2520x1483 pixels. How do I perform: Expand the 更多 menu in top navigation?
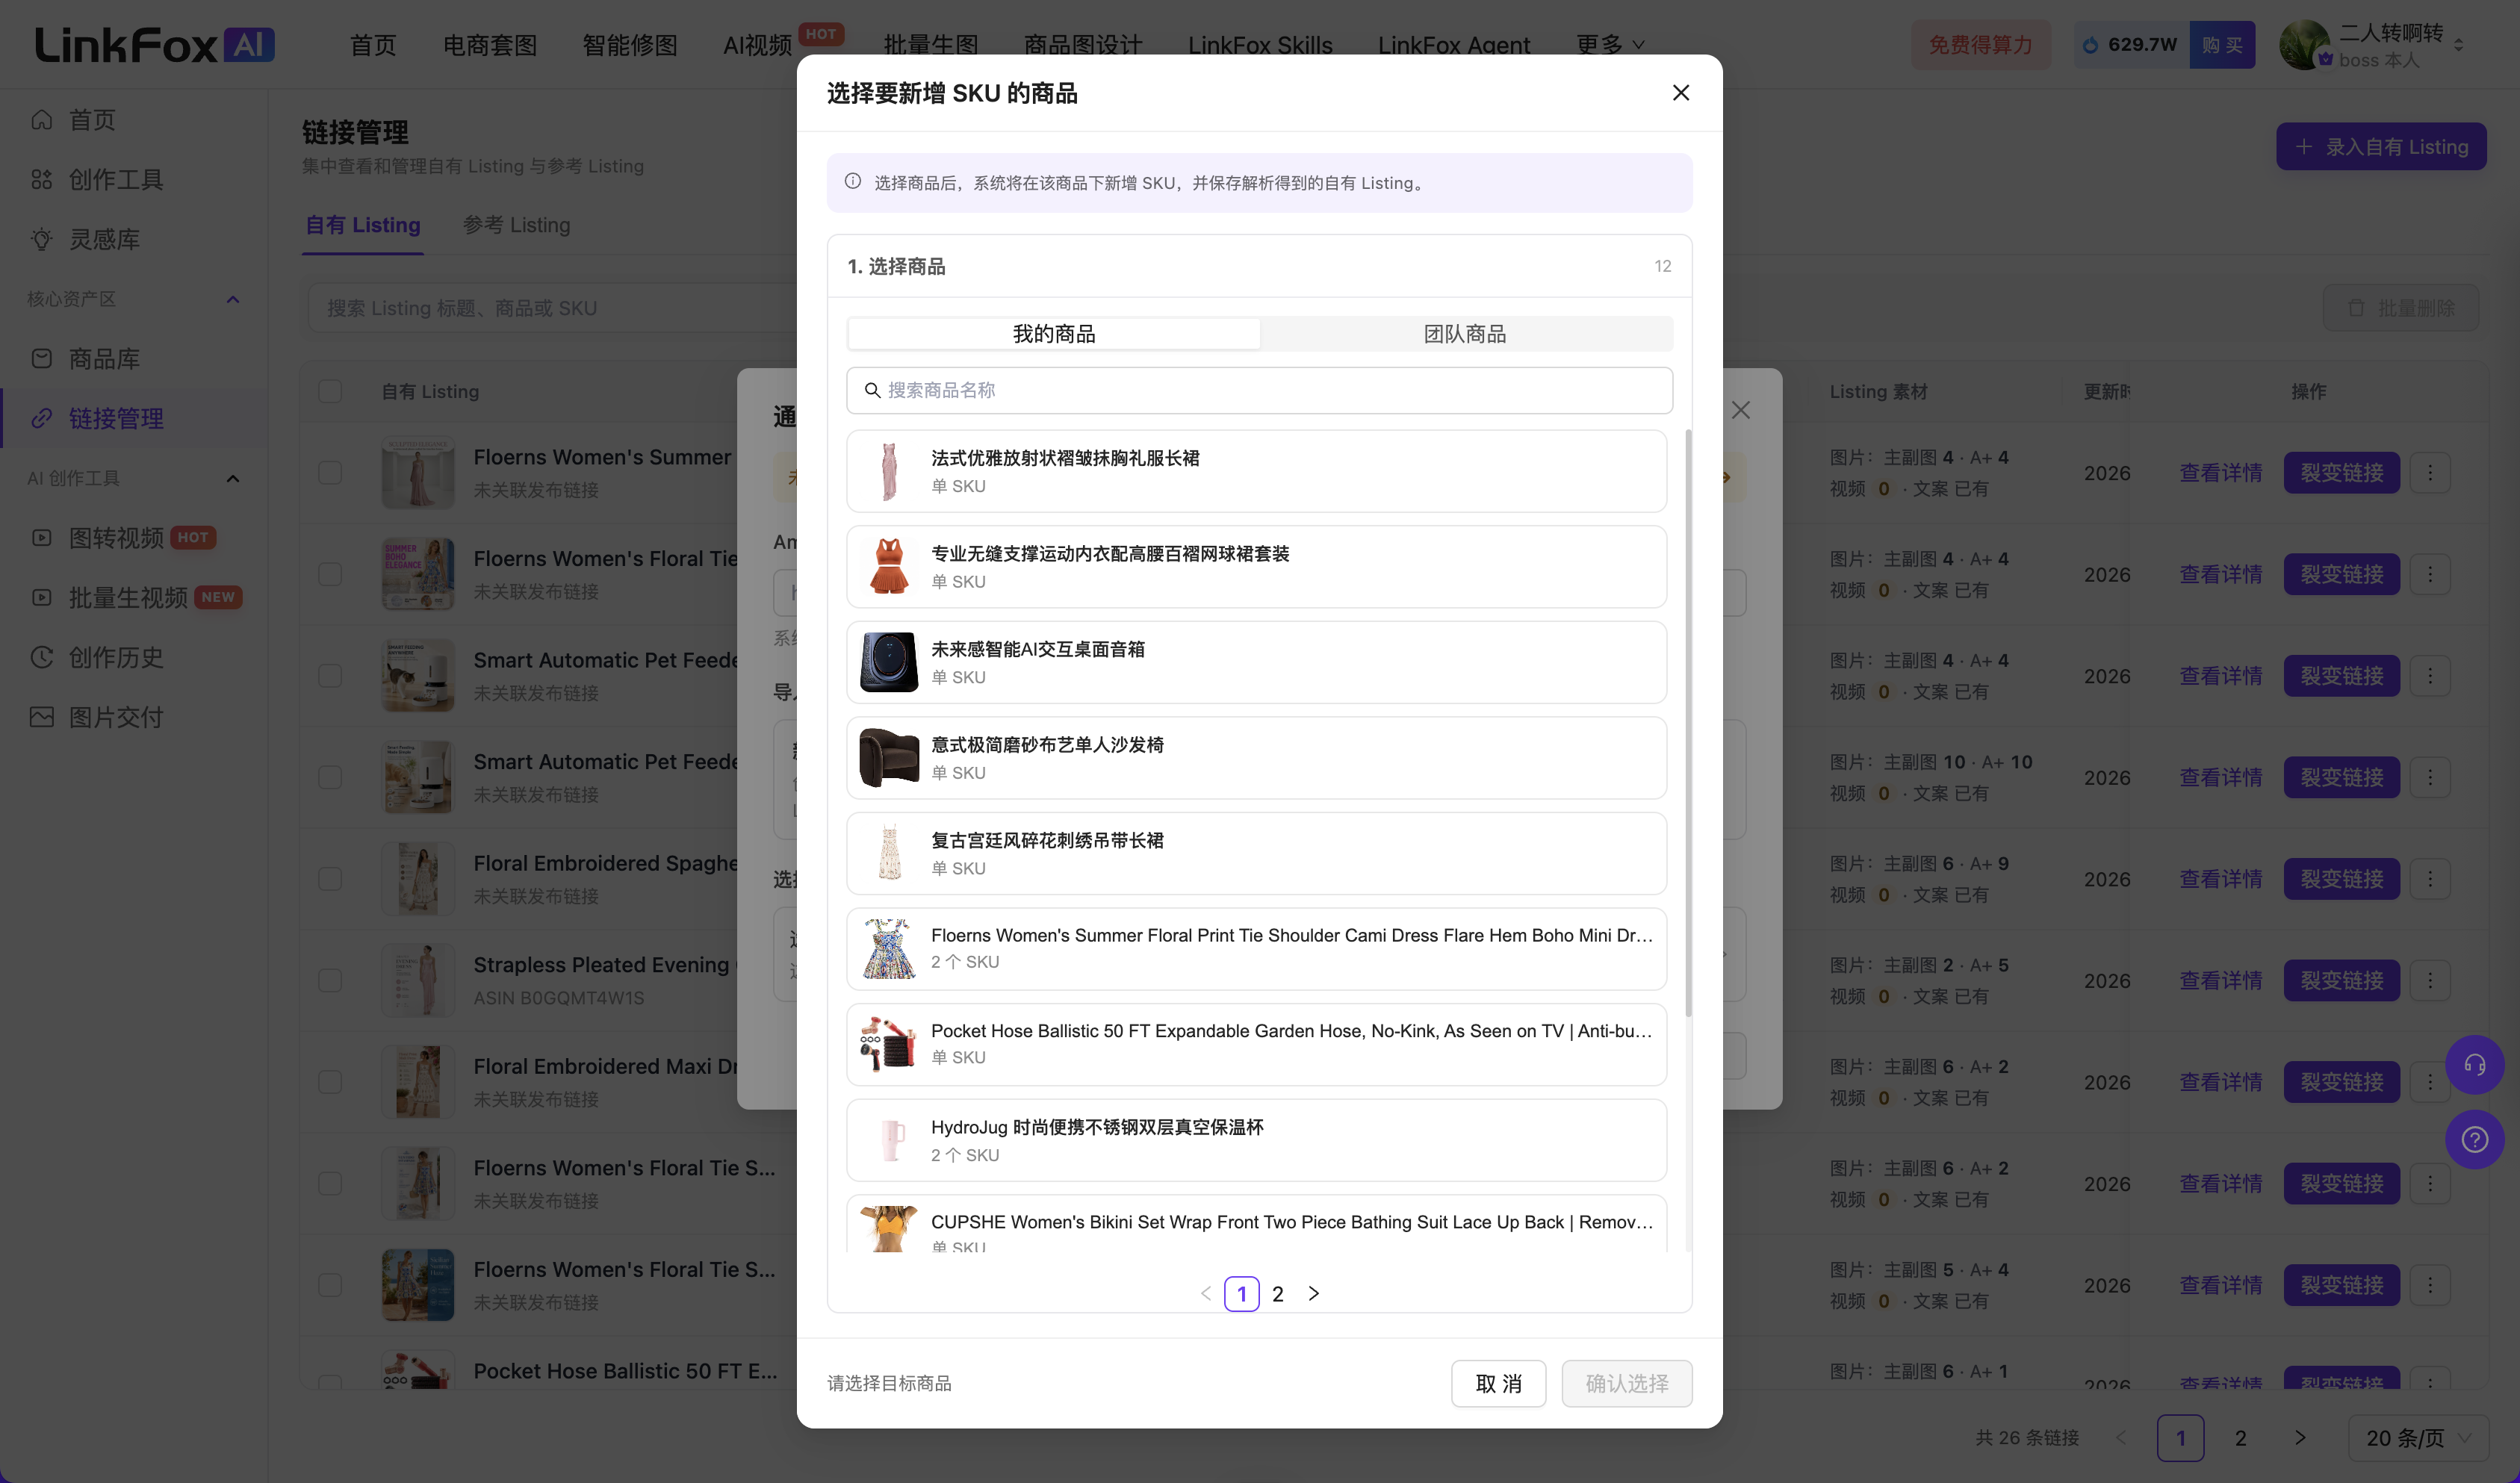pyautogui.click(x=1609, y=44)
